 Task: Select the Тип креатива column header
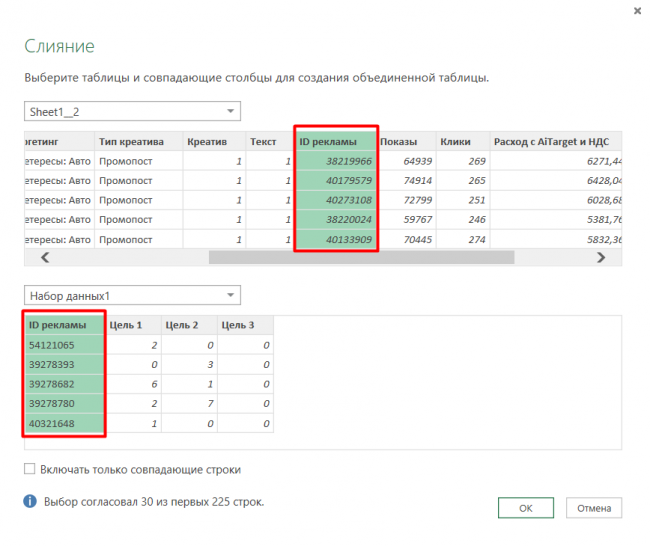point(138,141)
